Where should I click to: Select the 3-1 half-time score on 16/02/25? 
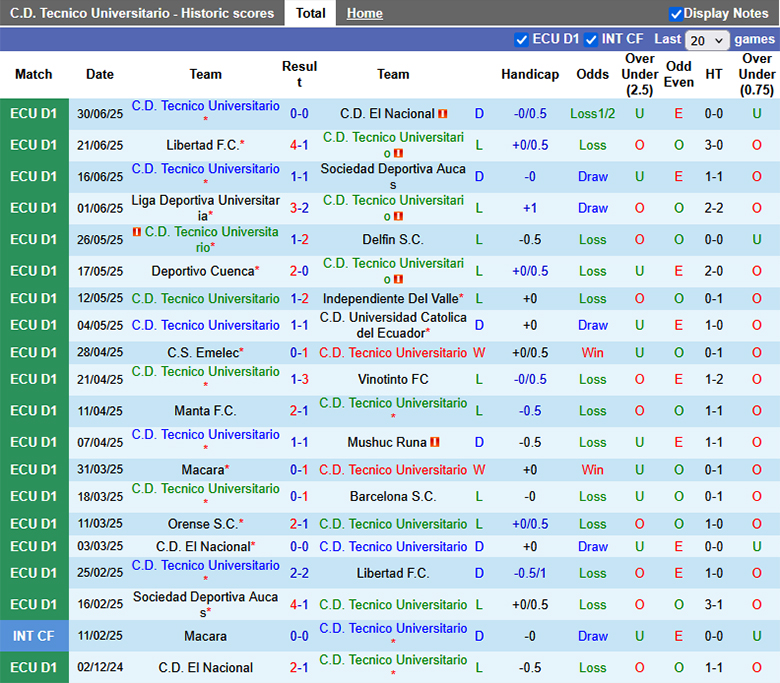[713, 605]
